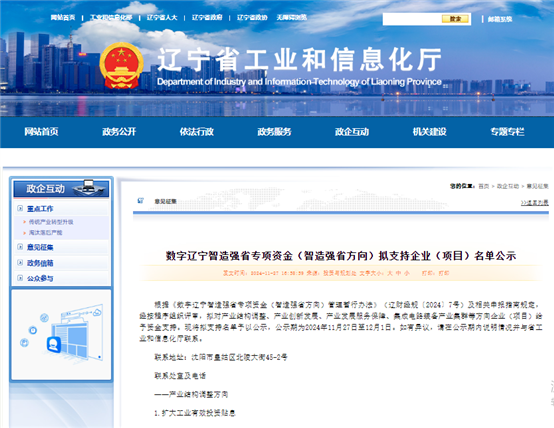Open the 工业和信息化部 top link
Image resolution: width=554 pixels, height=428 pixels.
(111, 17)
